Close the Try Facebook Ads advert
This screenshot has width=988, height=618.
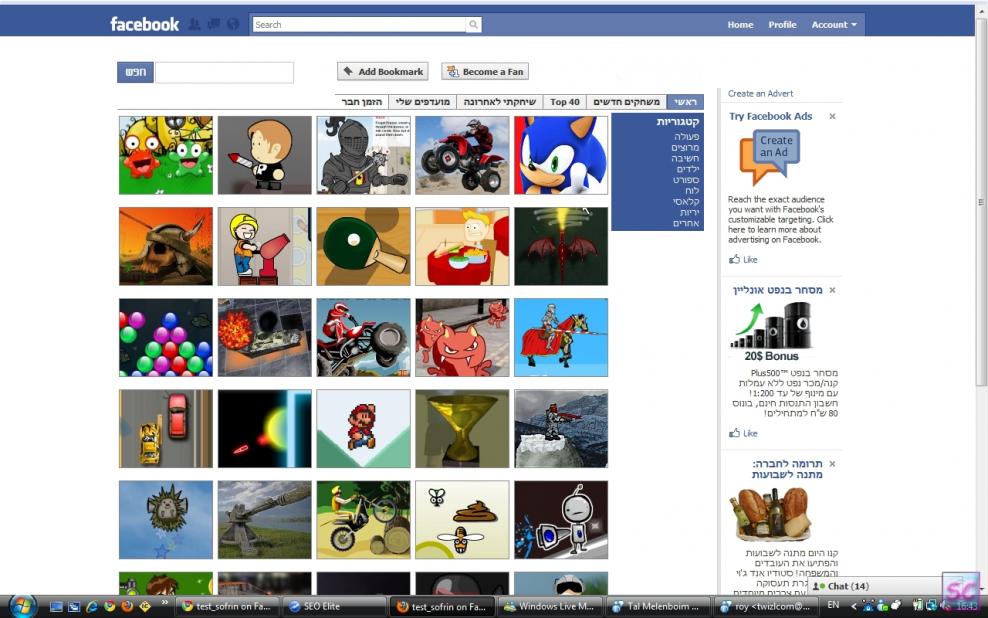(x=832, y=117)
